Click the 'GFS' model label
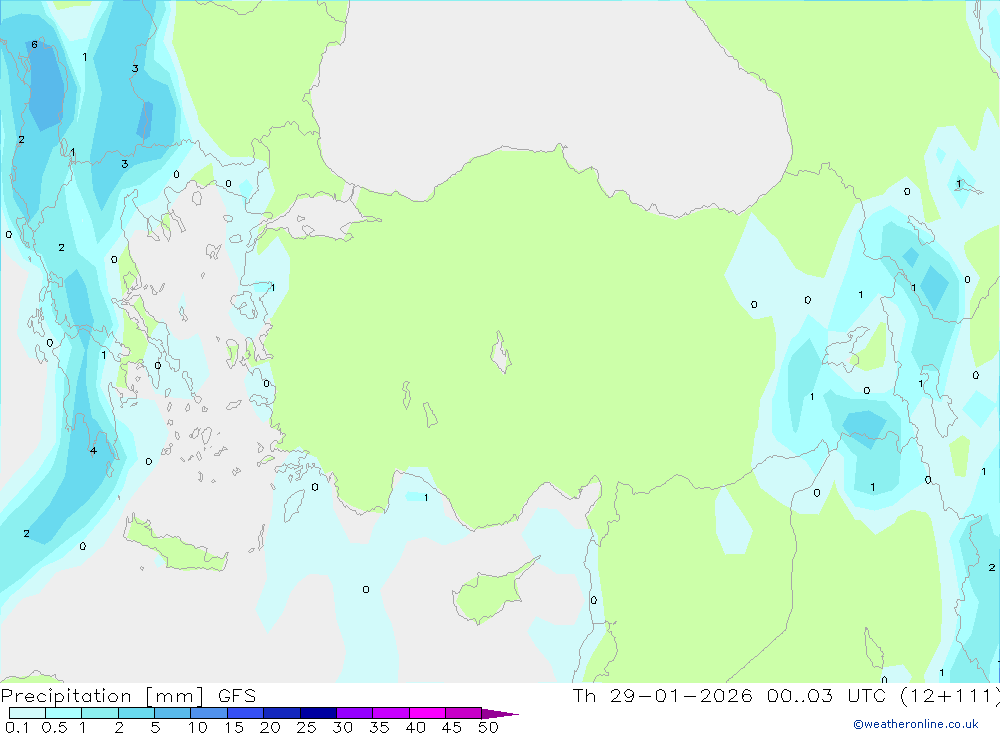The image size is (1000, 733). pyautogui.click(x=237, y=696)
